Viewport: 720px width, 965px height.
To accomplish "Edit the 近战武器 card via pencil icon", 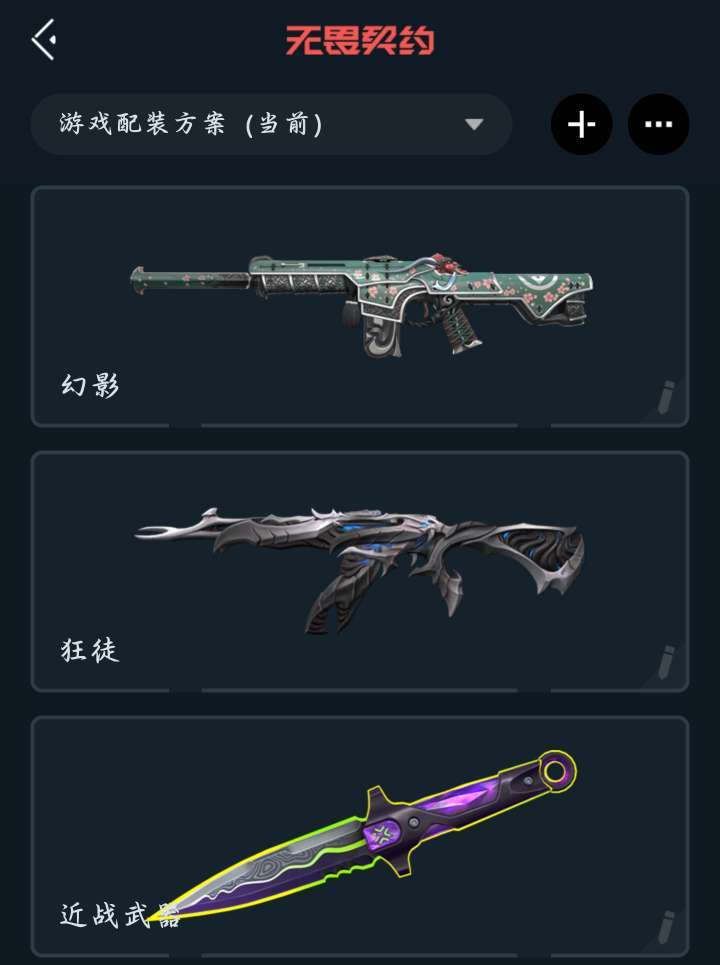I will pos(665,927).
